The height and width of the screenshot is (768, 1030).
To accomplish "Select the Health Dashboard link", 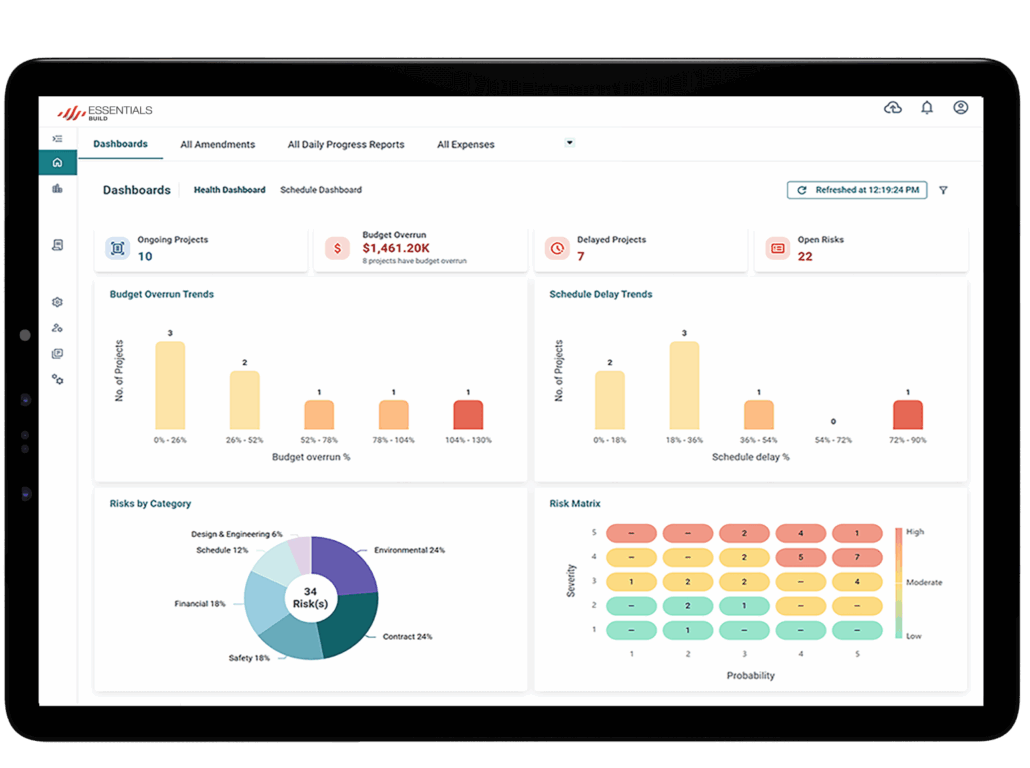I will coord(229,190).
